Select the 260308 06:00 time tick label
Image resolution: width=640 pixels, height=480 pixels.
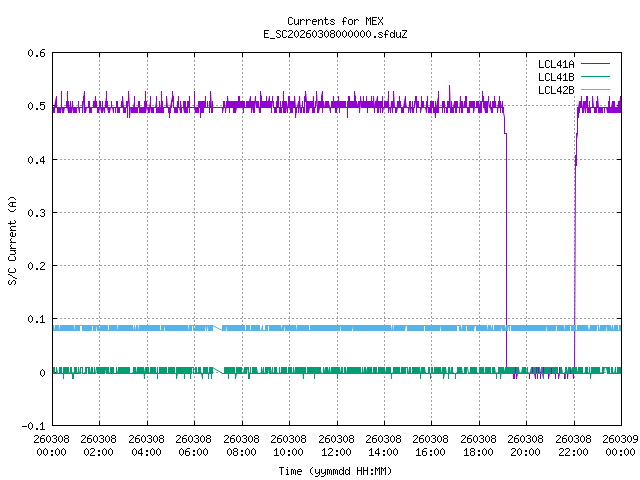(x=194, y=444)
